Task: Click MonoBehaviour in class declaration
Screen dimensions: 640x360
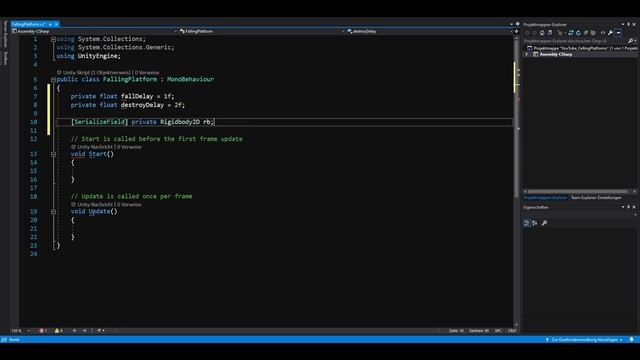Action: pyautogui.click(x=190, y=79)
